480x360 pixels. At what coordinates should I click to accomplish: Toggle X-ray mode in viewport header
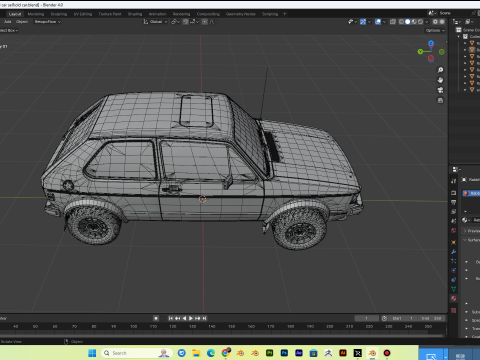393,22
